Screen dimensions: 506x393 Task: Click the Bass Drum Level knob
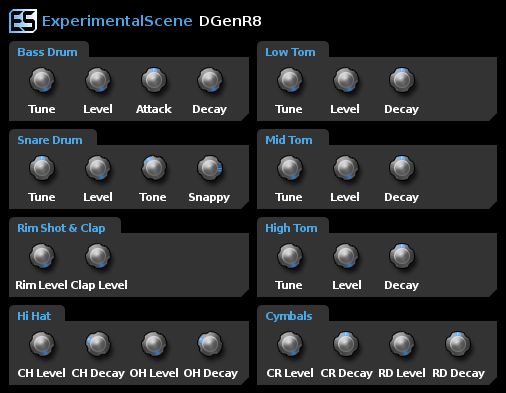pyautogui.click(x=98, y=80)
